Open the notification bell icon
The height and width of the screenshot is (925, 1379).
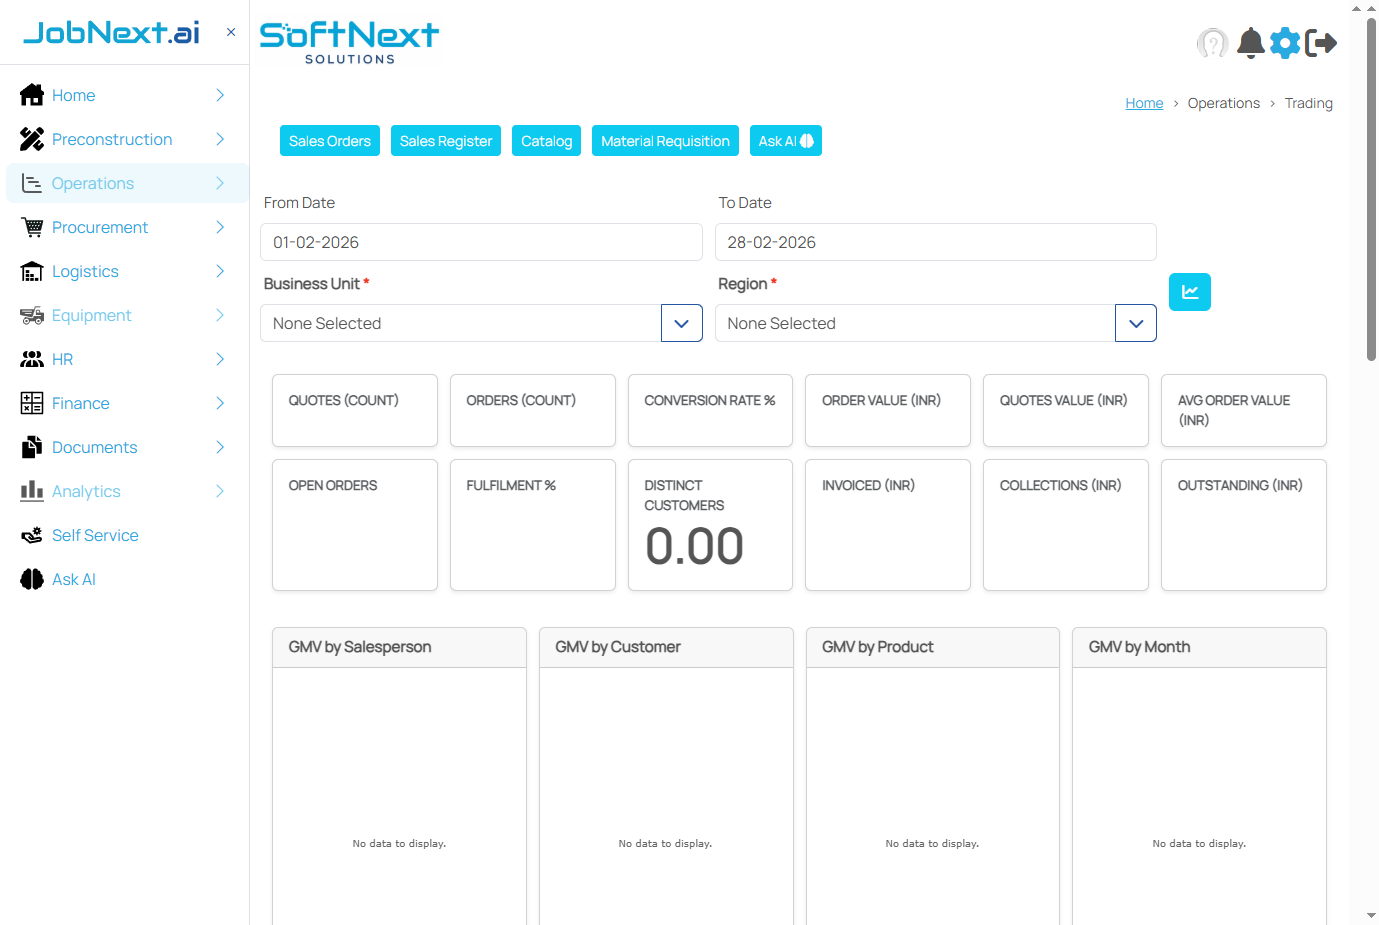click(x=1249, y=43)
